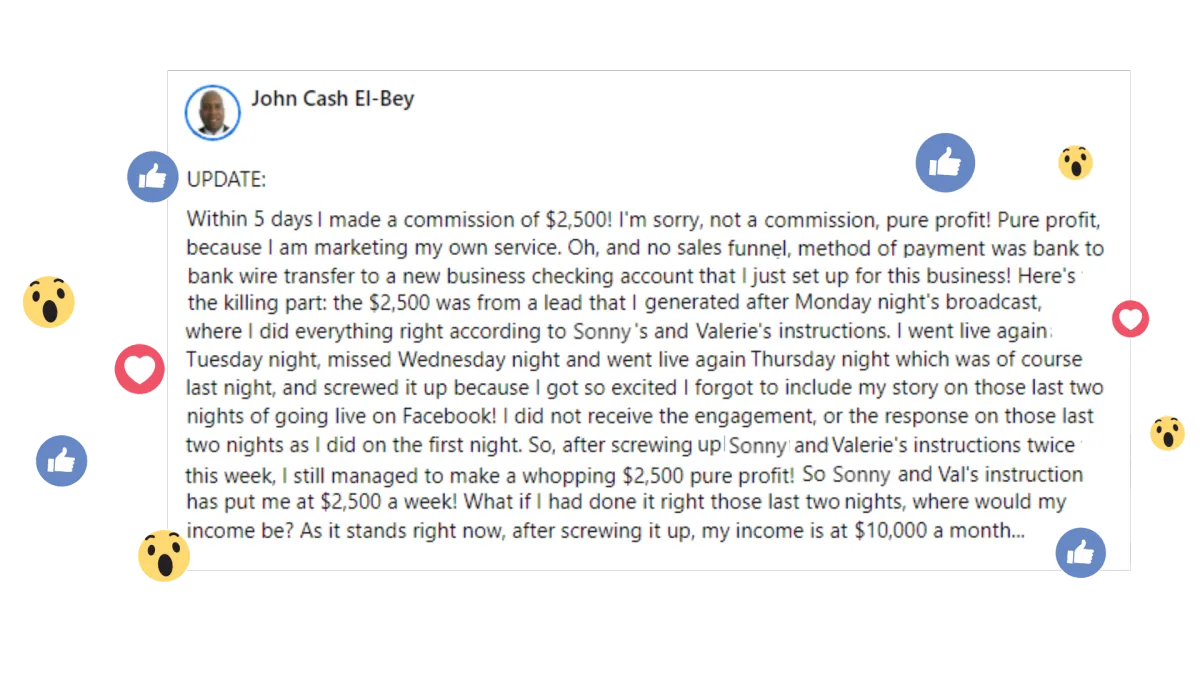This screenshot has height=675, width=1200.
Task: Click the UPDATE: heading text
Action: 227,180
